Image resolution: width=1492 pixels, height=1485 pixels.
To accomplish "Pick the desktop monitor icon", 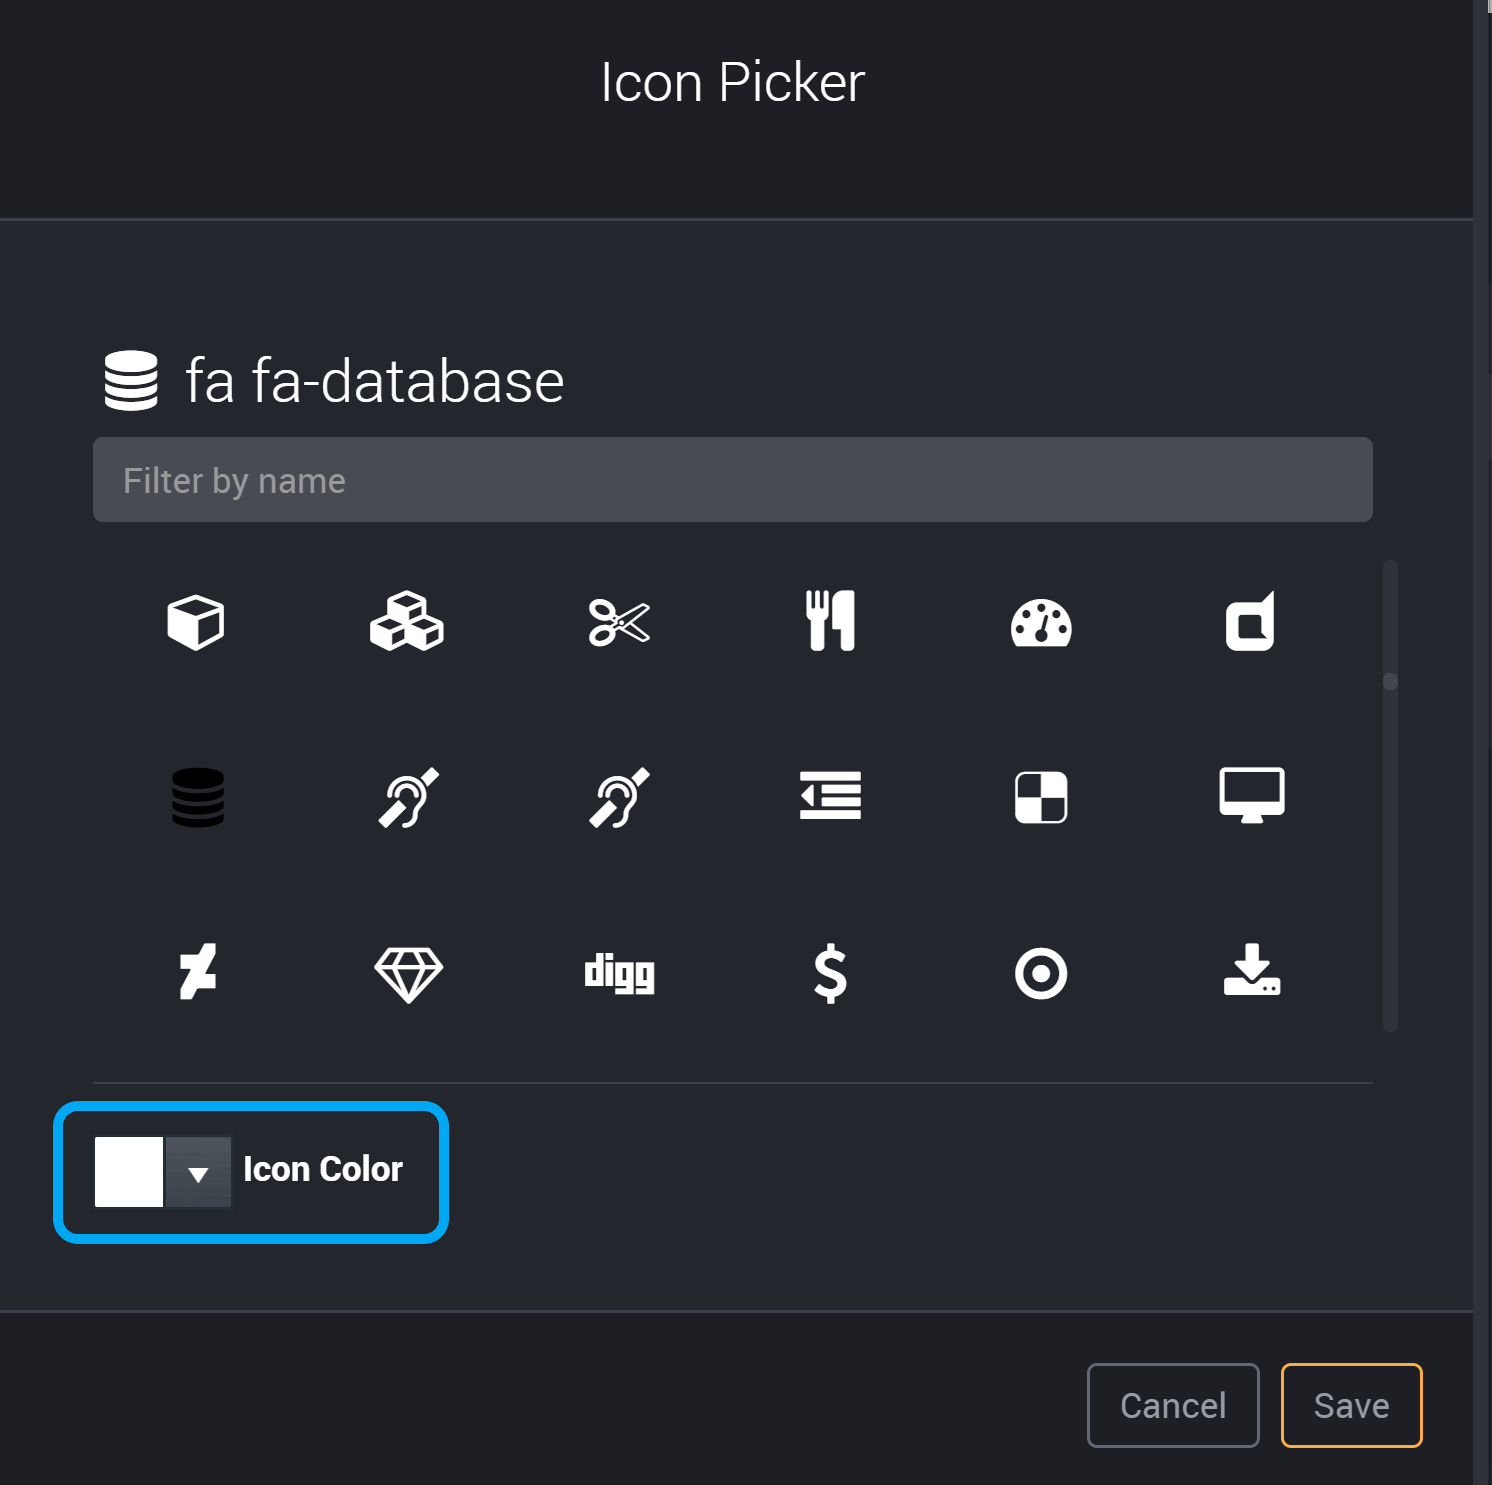I will (x=1251, y=795).
